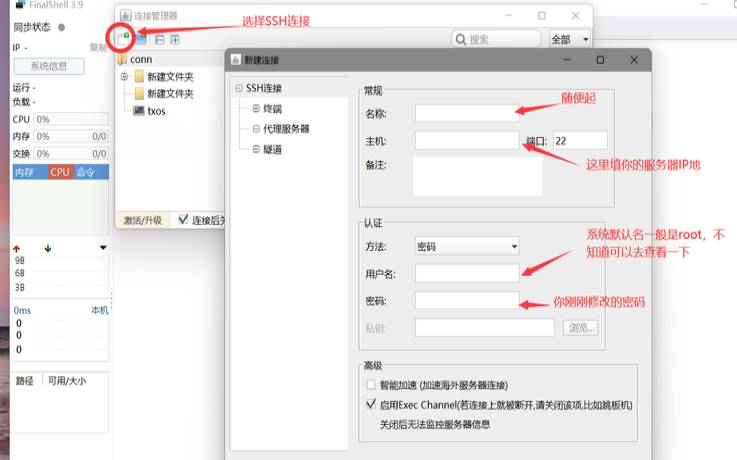737x460 pixels.
Task: Click the 密码 password field
Action: coord(467,301)
